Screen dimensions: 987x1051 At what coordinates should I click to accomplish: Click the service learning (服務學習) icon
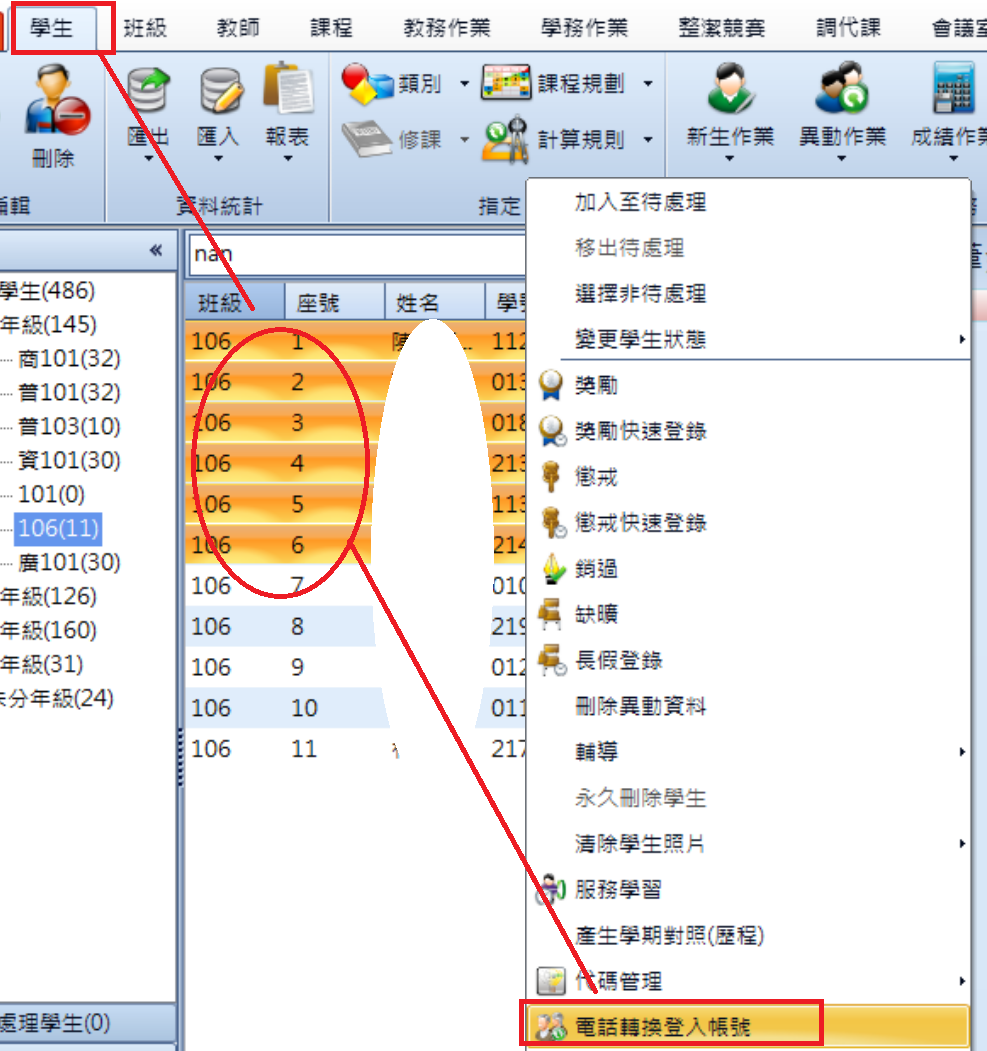[x=552, y=889]
